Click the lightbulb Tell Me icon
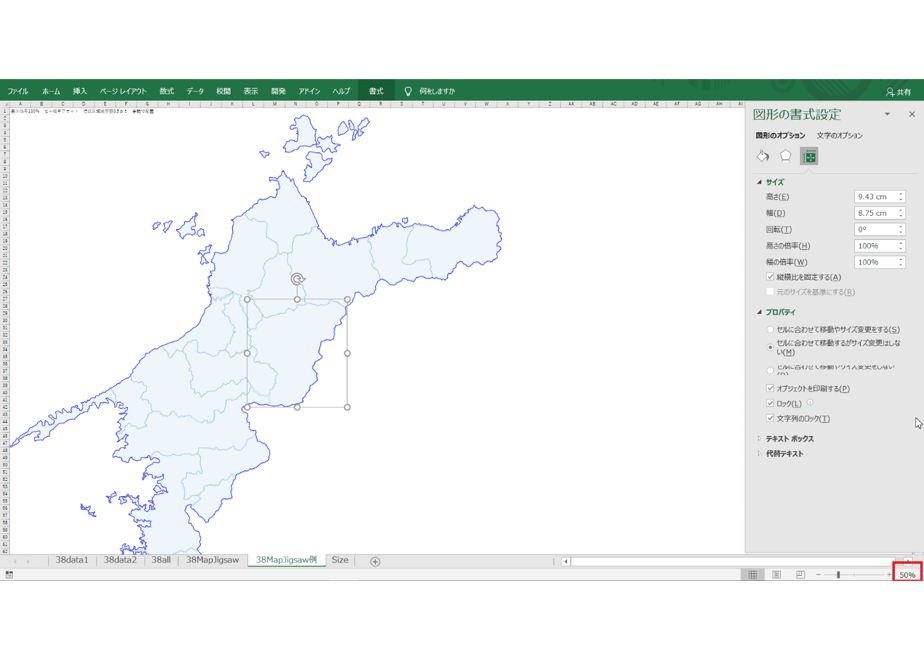 (x=408, y=91)
